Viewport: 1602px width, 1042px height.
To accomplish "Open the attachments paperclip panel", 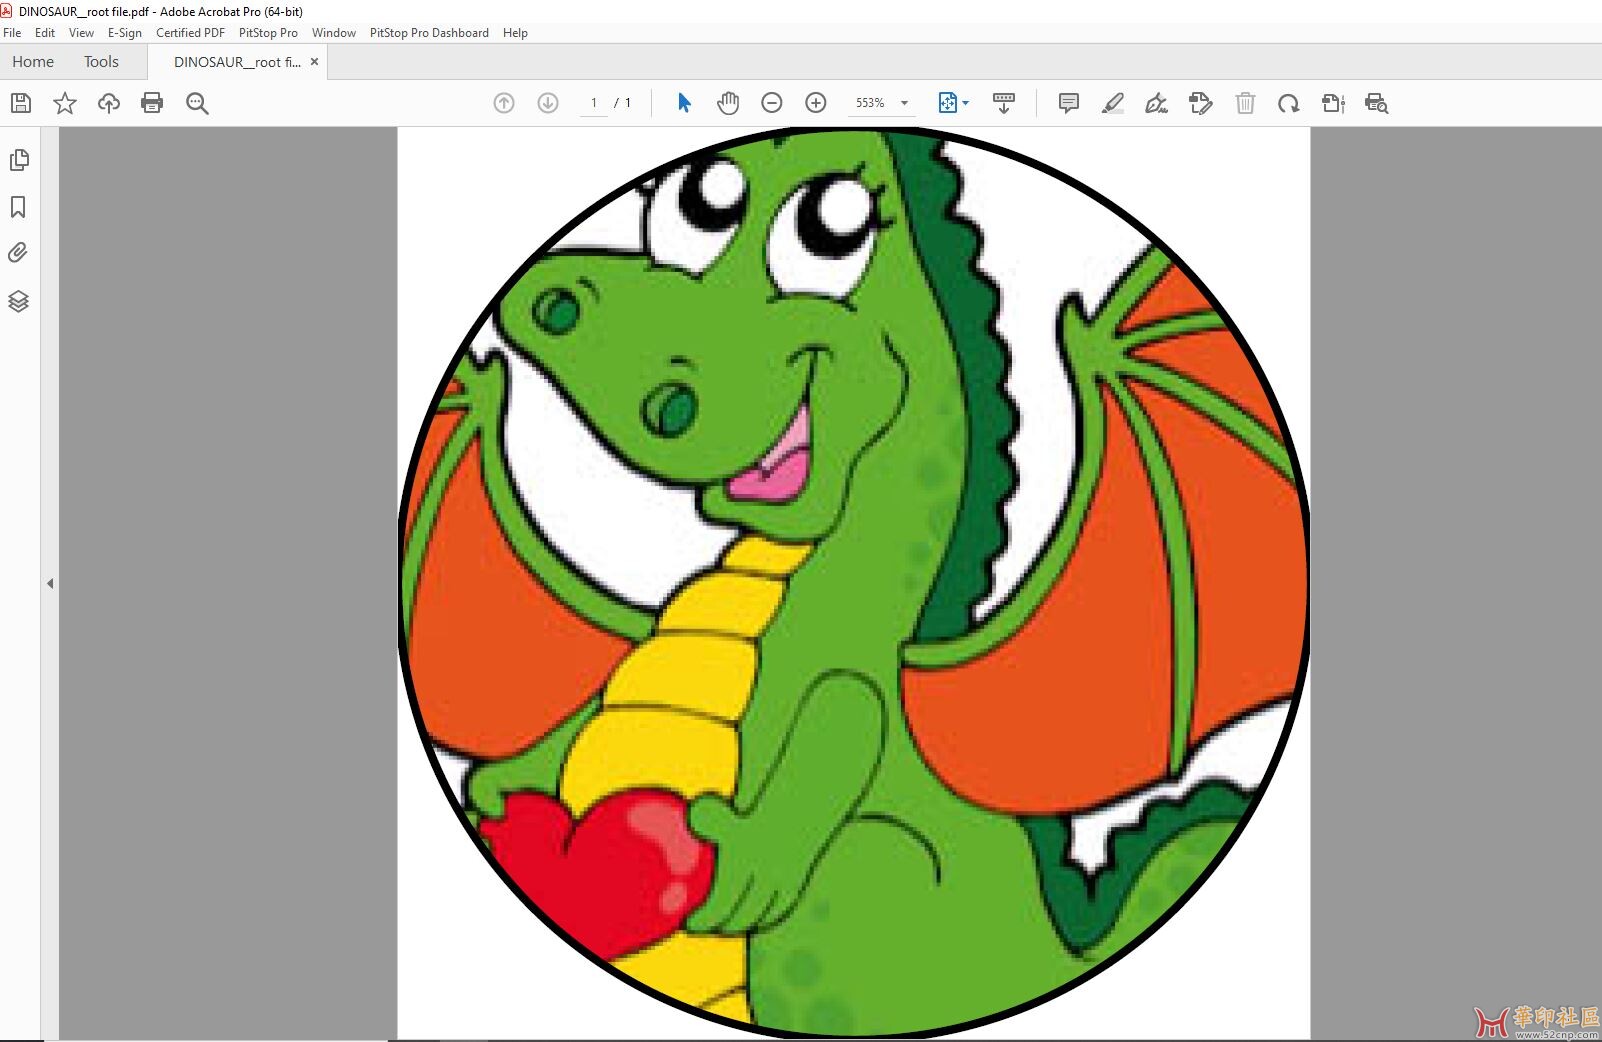I will click(18, 253).
